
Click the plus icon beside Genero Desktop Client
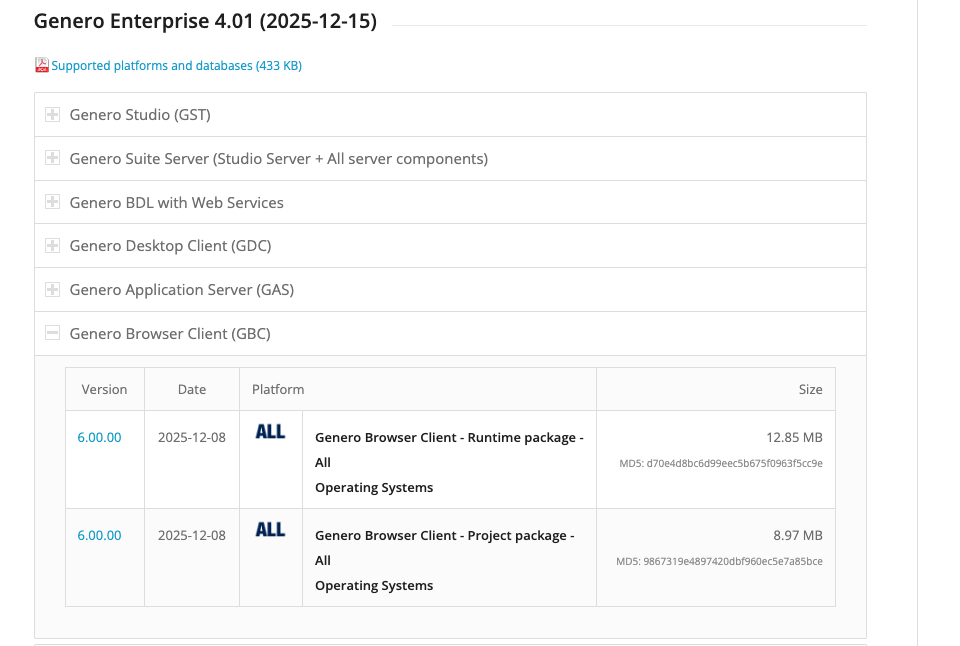[52, 246]
